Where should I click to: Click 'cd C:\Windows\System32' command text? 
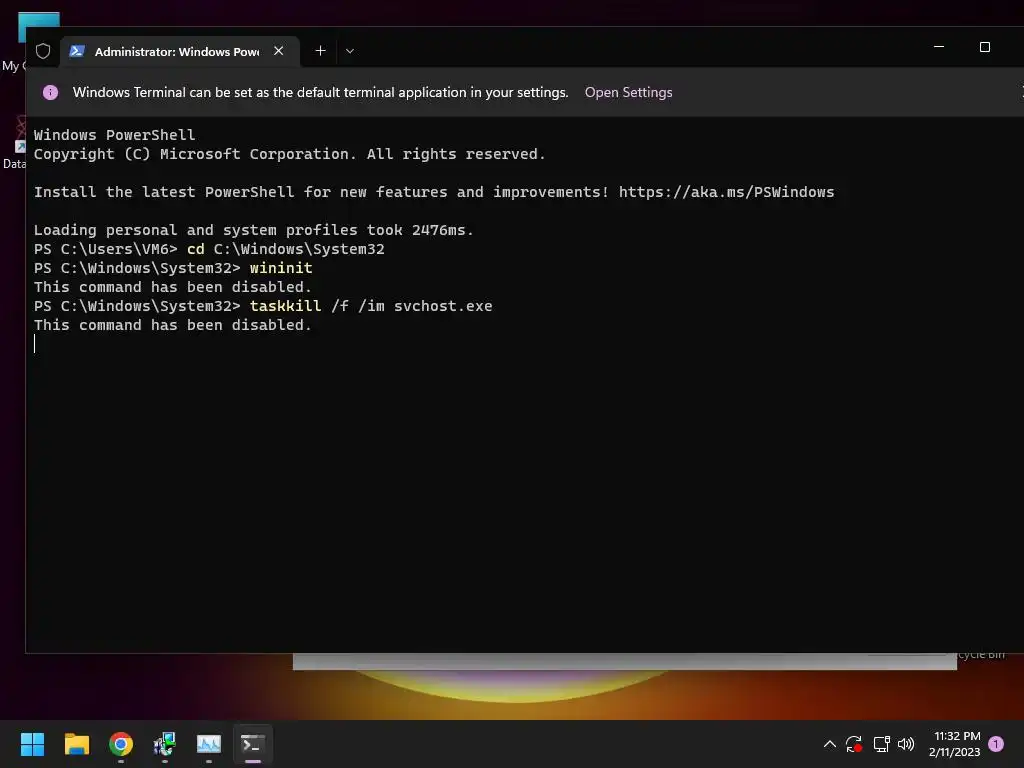(285, 249)
